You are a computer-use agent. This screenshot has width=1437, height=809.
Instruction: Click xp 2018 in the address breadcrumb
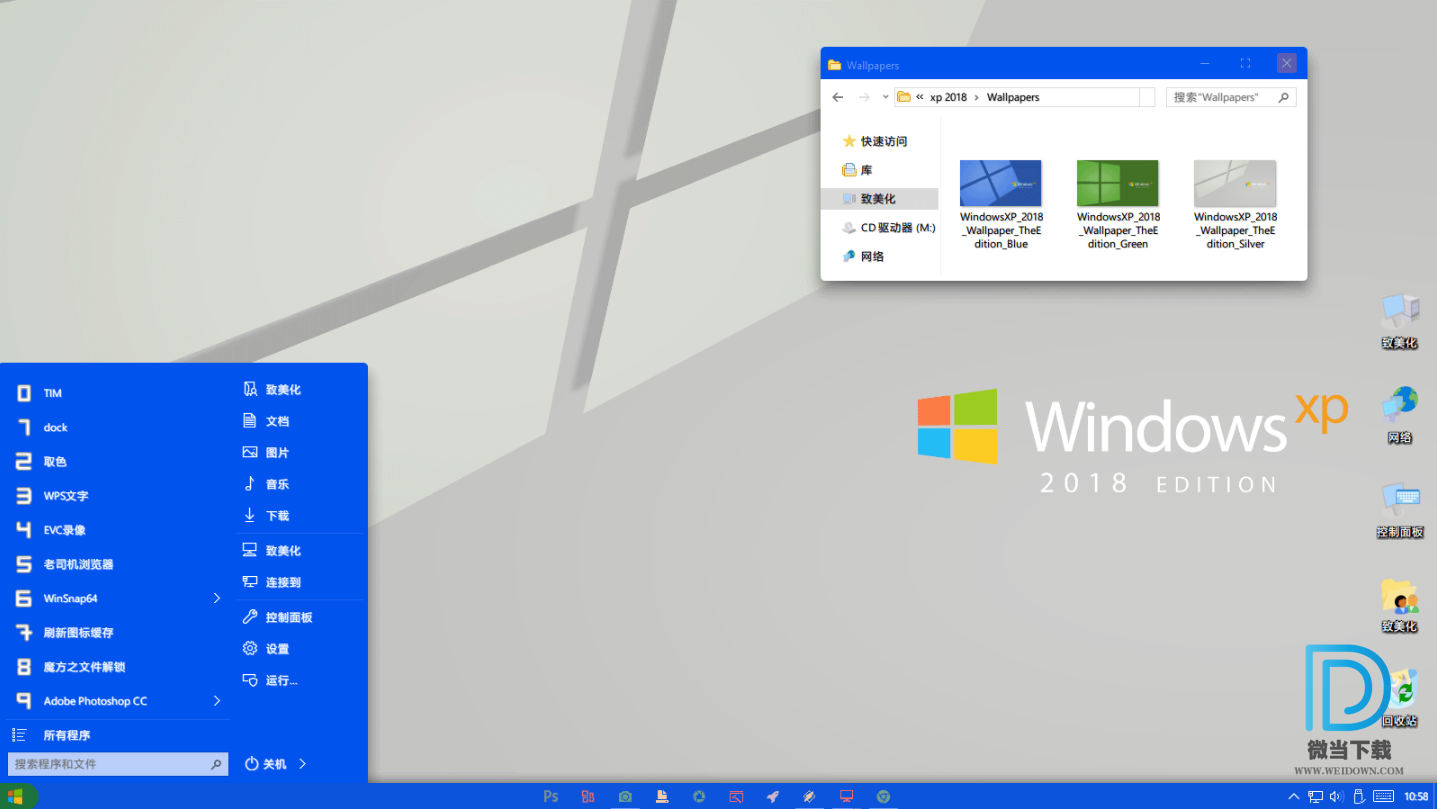coord(948,97)
